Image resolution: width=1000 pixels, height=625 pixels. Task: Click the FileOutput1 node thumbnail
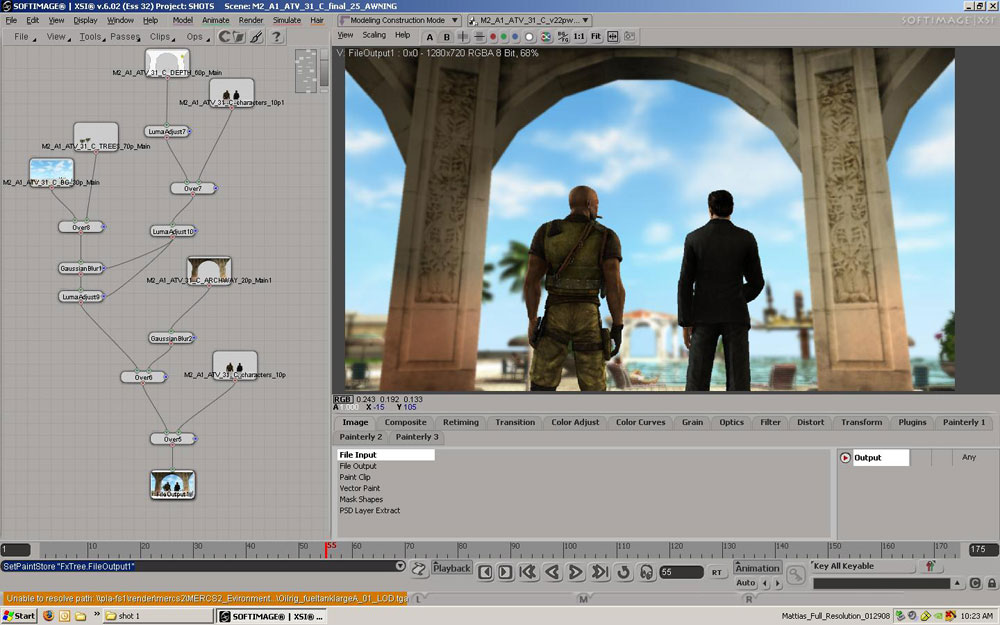pos(172,485)
